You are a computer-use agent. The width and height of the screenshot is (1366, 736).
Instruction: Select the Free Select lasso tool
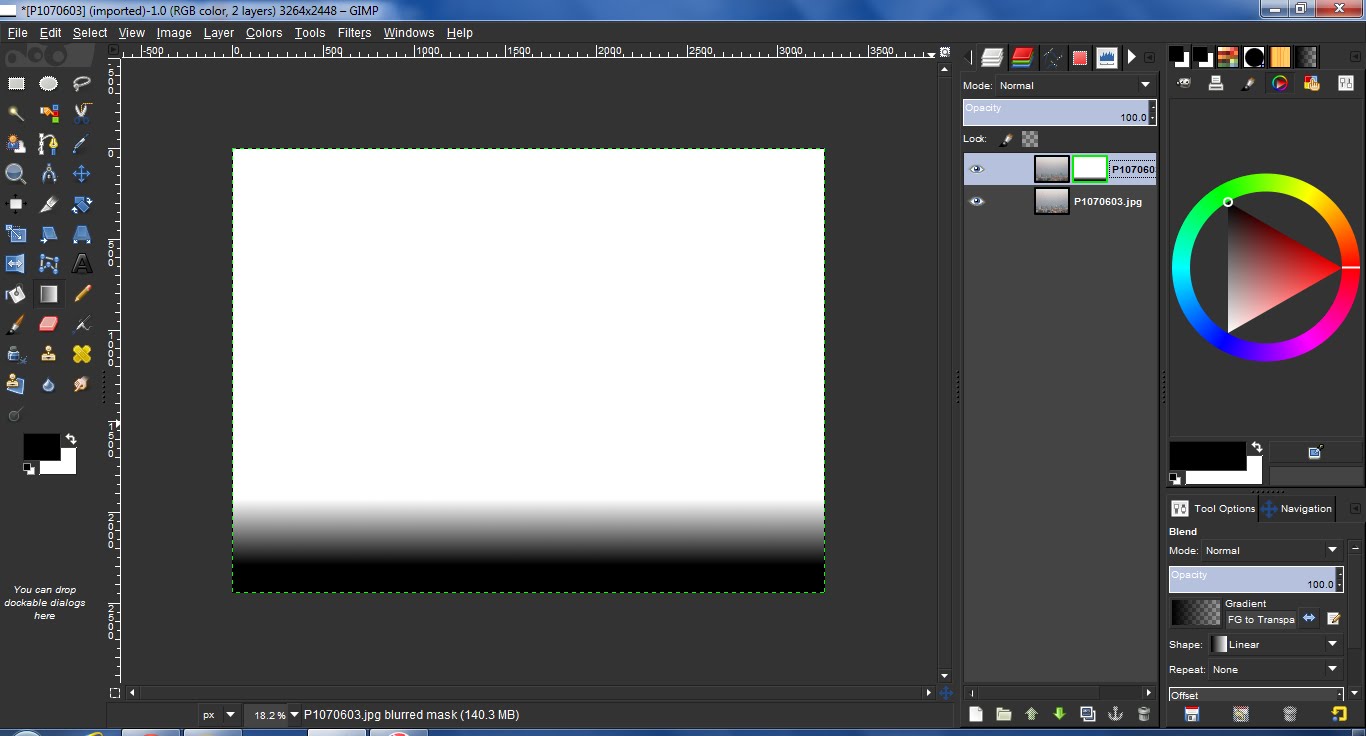tap(82, 84)
